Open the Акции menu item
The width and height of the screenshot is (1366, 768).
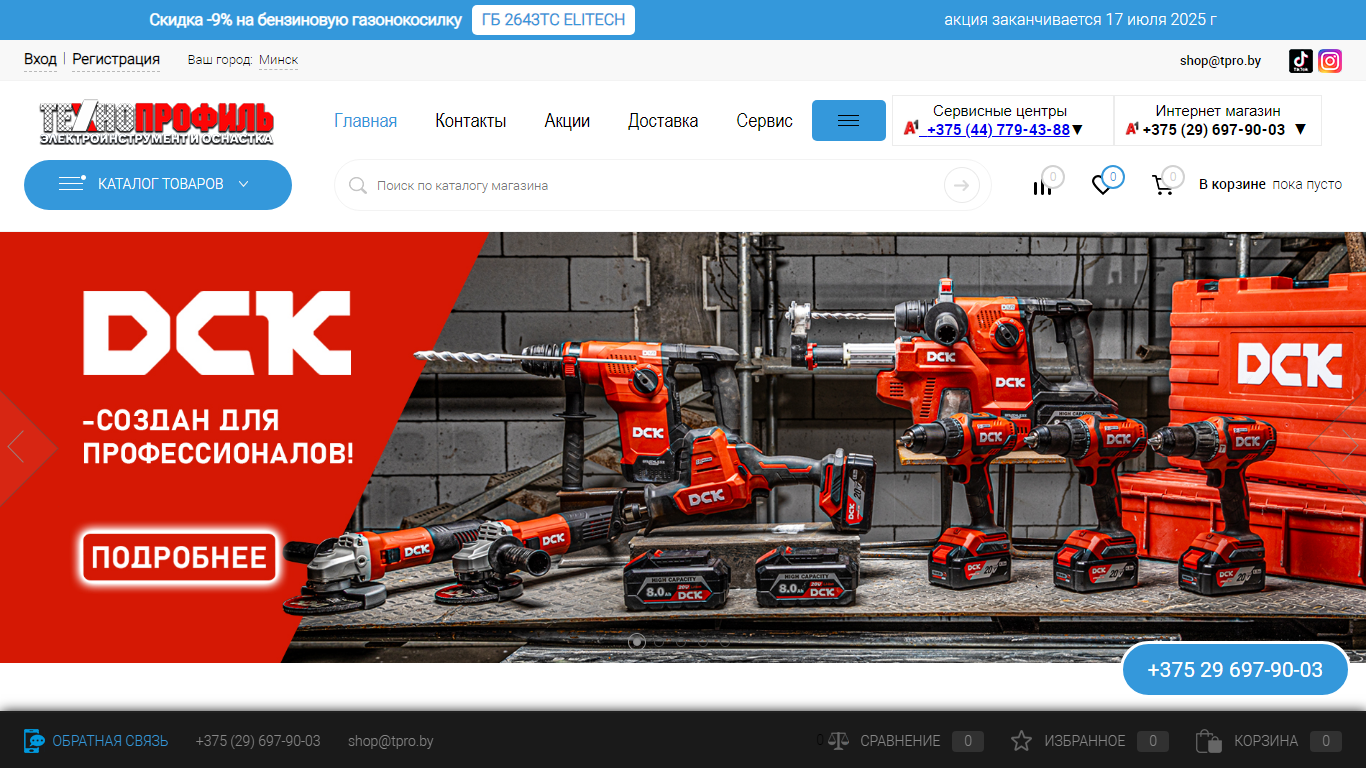pos(567,121)
